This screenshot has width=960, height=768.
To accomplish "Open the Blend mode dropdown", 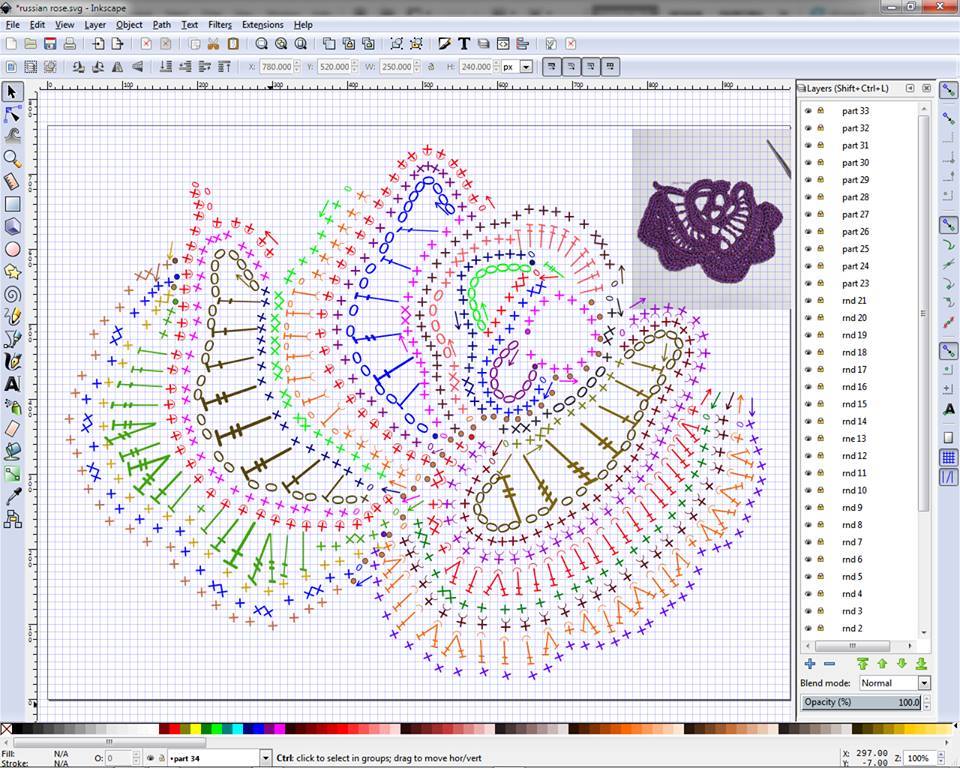I will pos(894,683).
